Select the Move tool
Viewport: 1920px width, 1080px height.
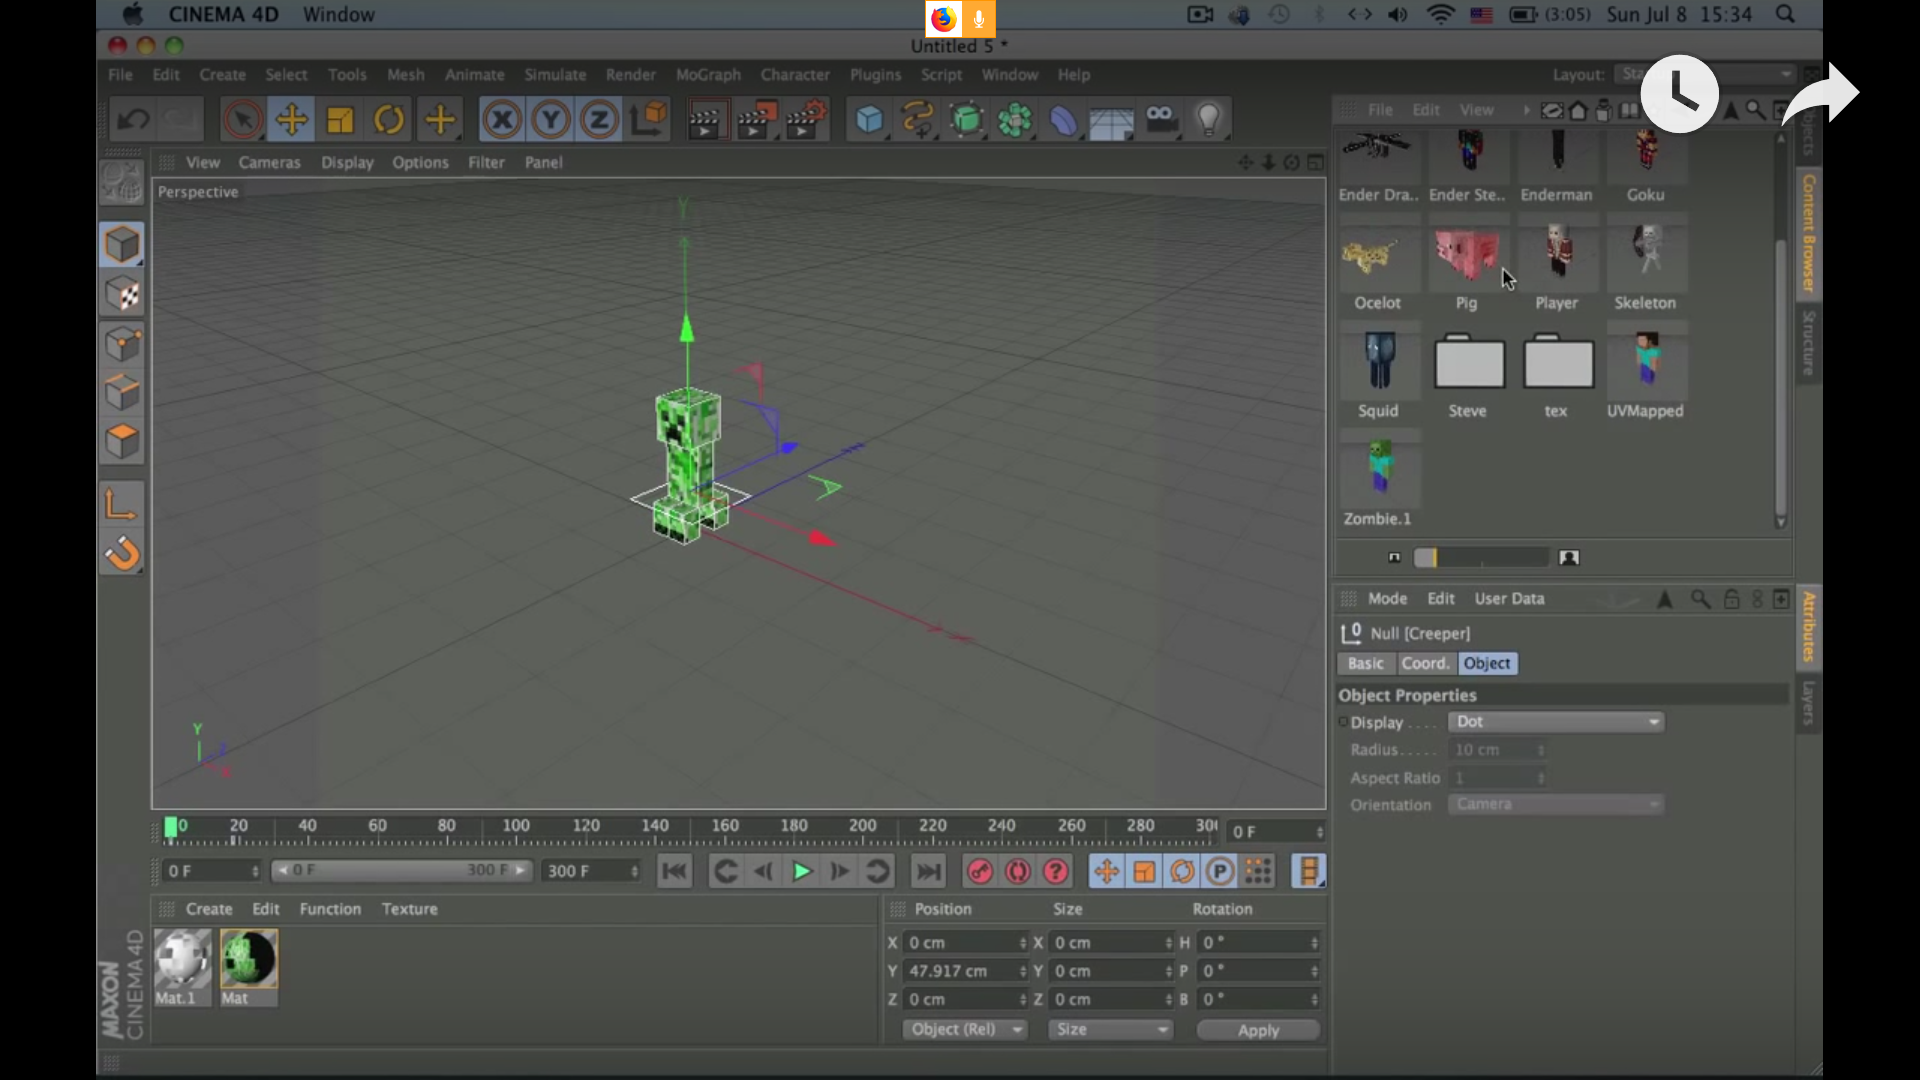click(x=291, y=120)
